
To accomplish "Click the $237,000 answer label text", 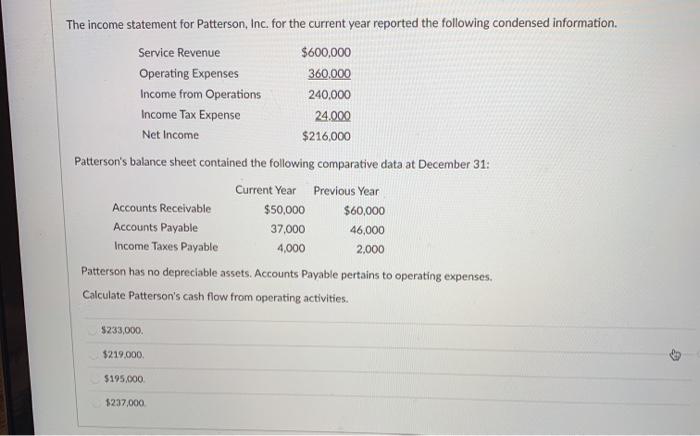I will 126,403.
